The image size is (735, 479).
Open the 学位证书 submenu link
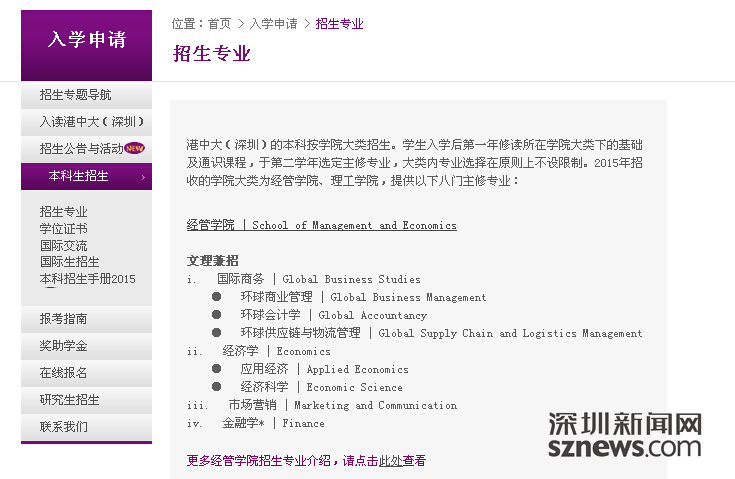(63, 229)
